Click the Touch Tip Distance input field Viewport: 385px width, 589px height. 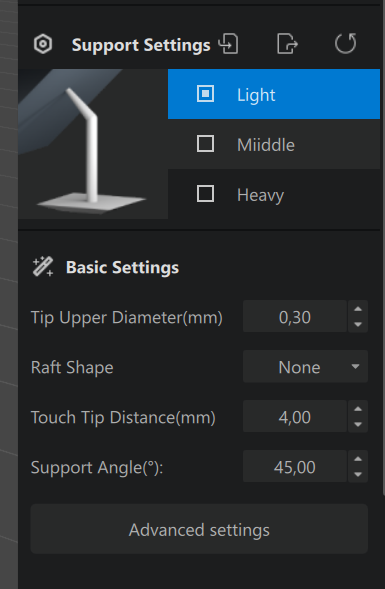pyautogui.click(x=295, y=417)
